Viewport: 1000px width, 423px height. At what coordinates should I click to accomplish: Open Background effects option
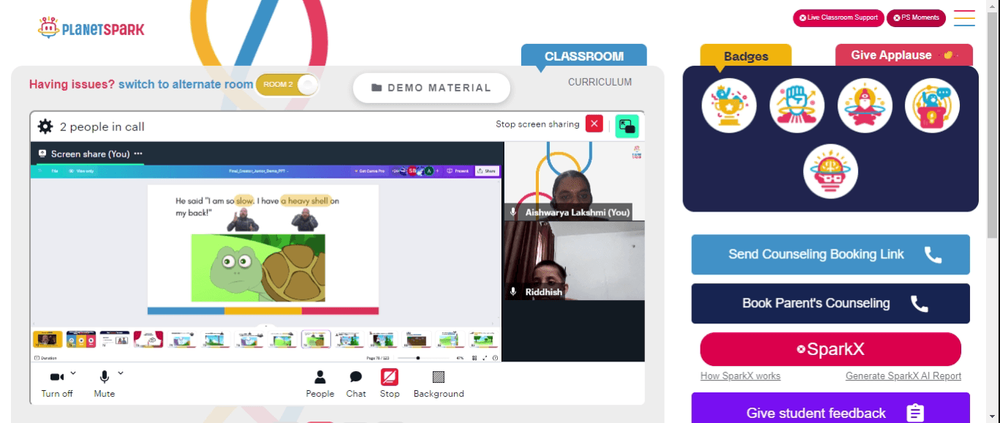coord(439,385)
